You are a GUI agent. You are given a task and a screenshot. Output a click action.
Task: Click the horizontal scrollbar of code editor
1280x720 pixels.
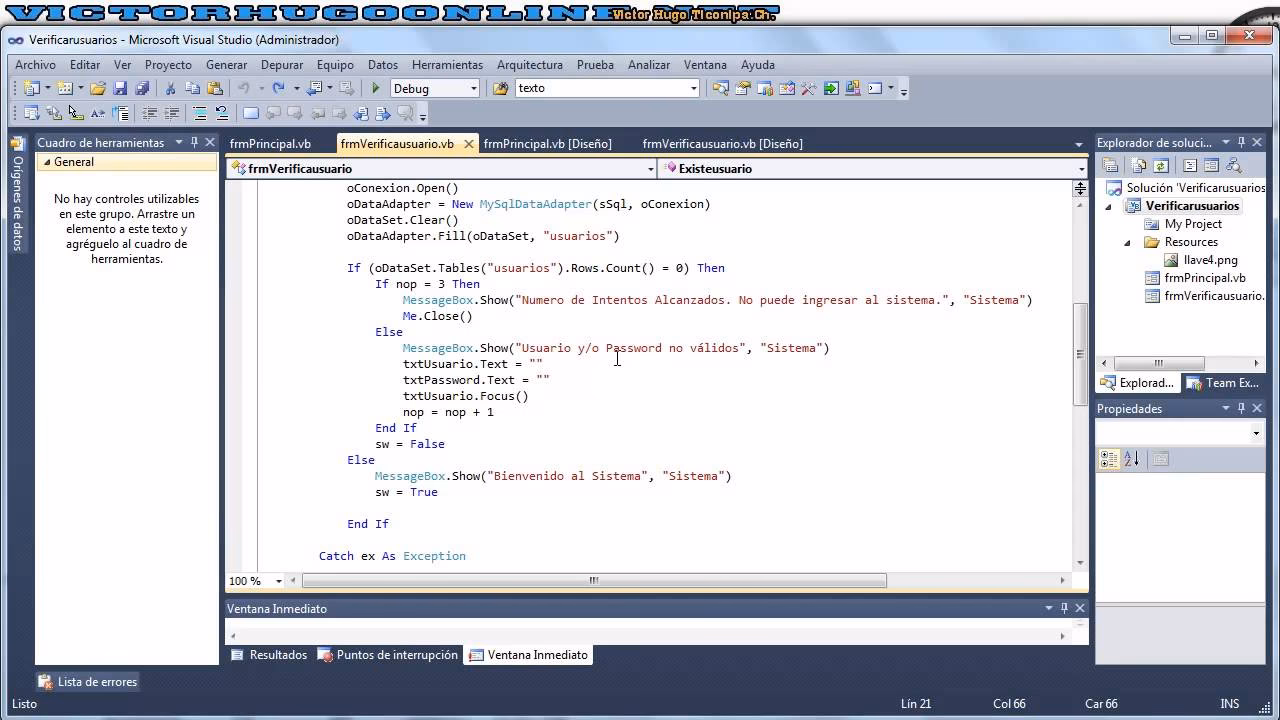click(x=594, y=580)
